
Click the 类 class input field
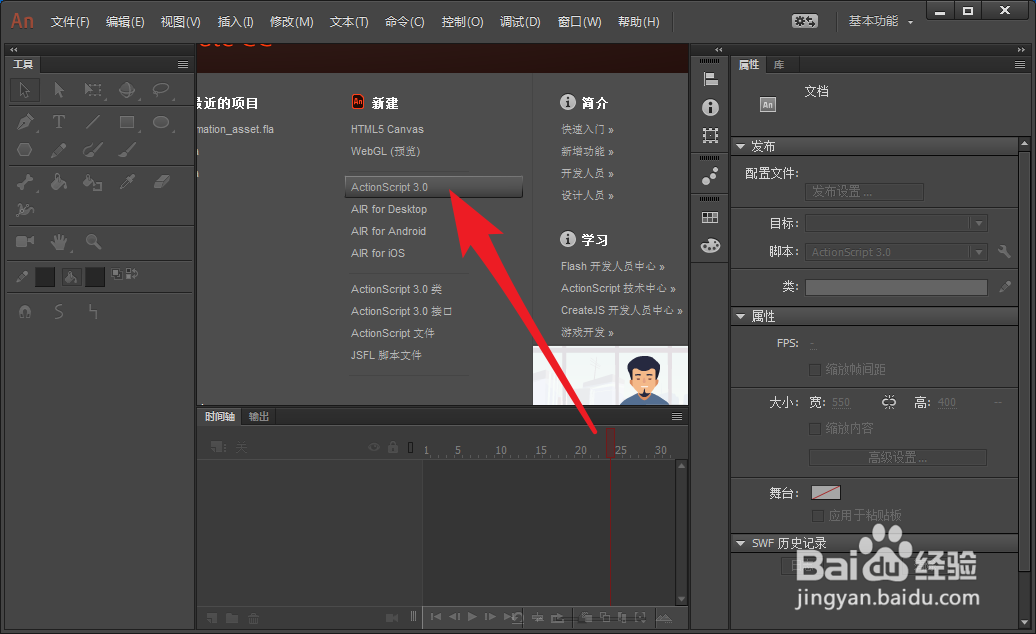coord(896,287)
